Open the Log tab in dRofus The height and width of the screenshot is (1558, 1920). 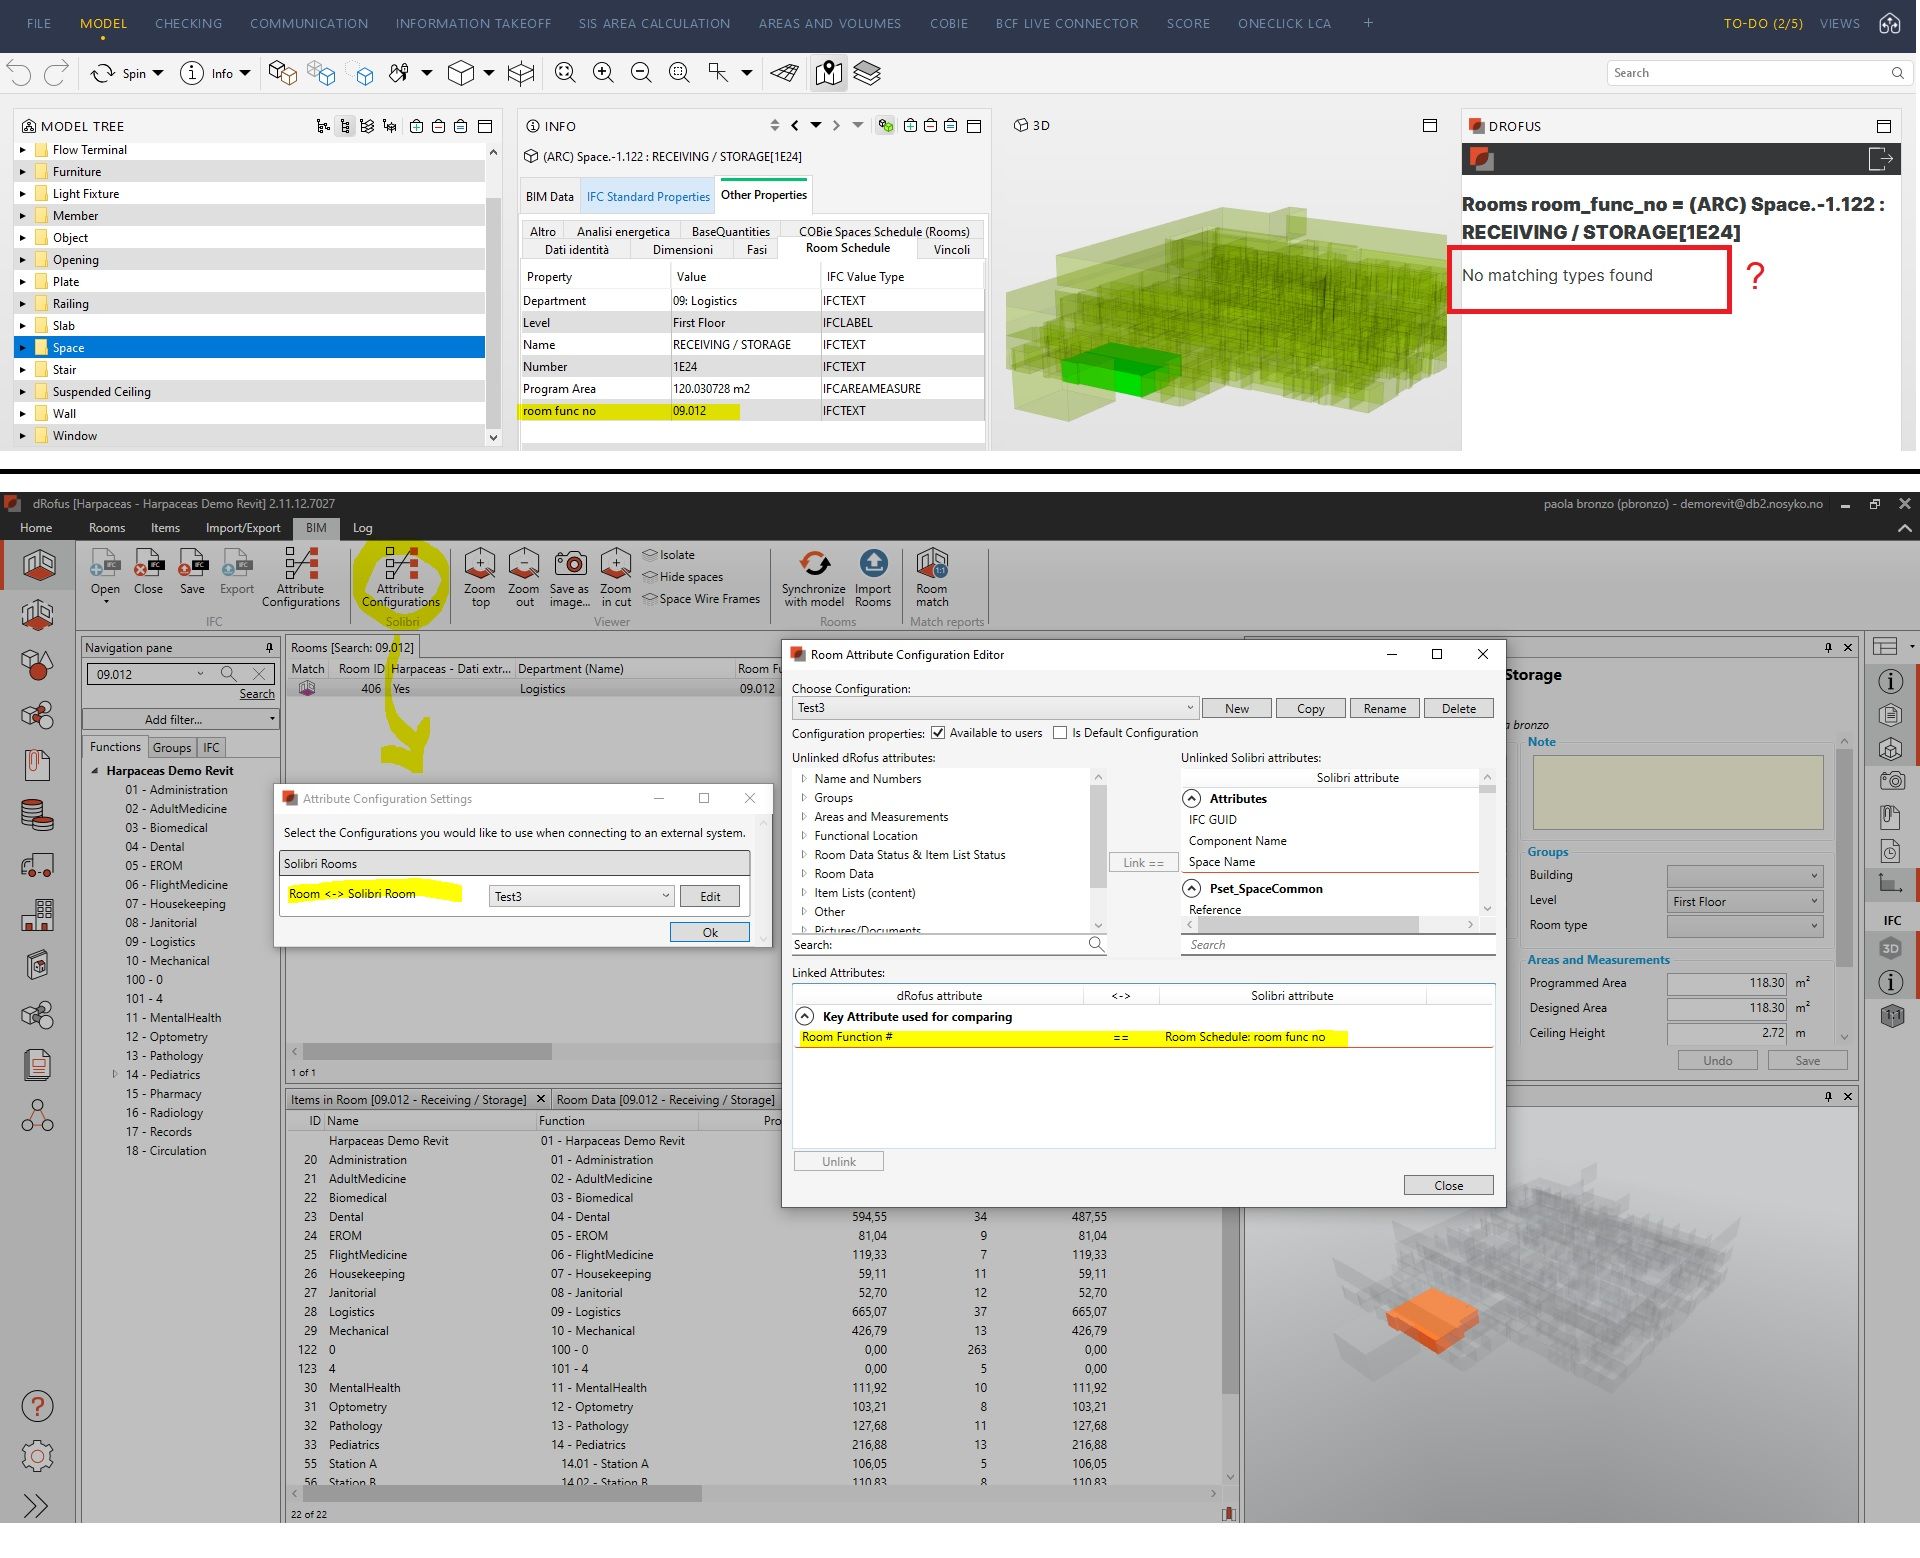[x=362, y=528]
